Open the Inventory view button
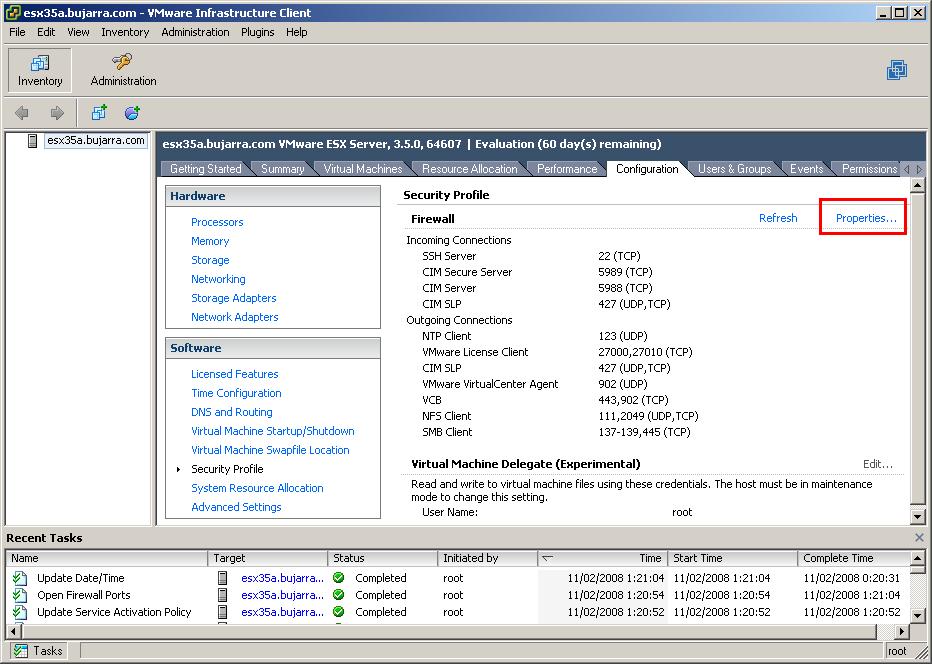Image resolution: width=932 pixels, height=664 pixels. [40, 70]
